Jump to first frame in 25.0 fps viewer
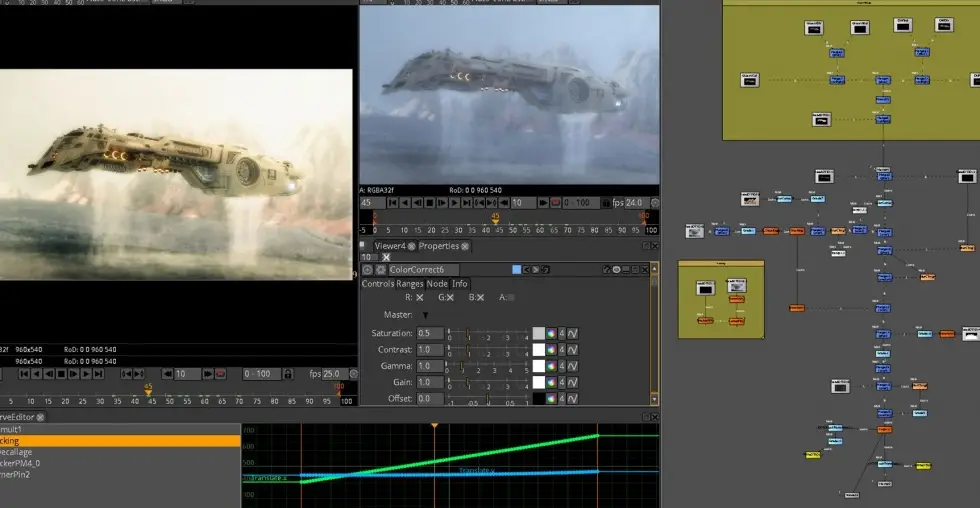This screenshot has height=508, width=980. [x=24, y=374]
